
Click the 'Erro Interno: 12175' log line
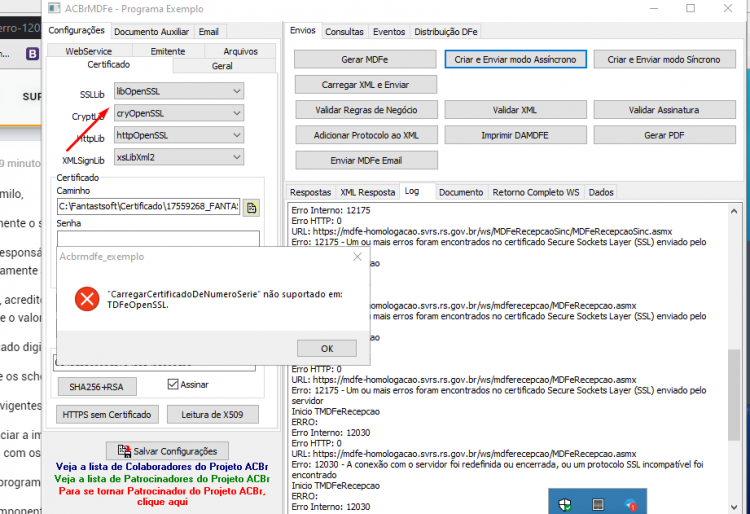pyautogui.click(x=331, y=210)
